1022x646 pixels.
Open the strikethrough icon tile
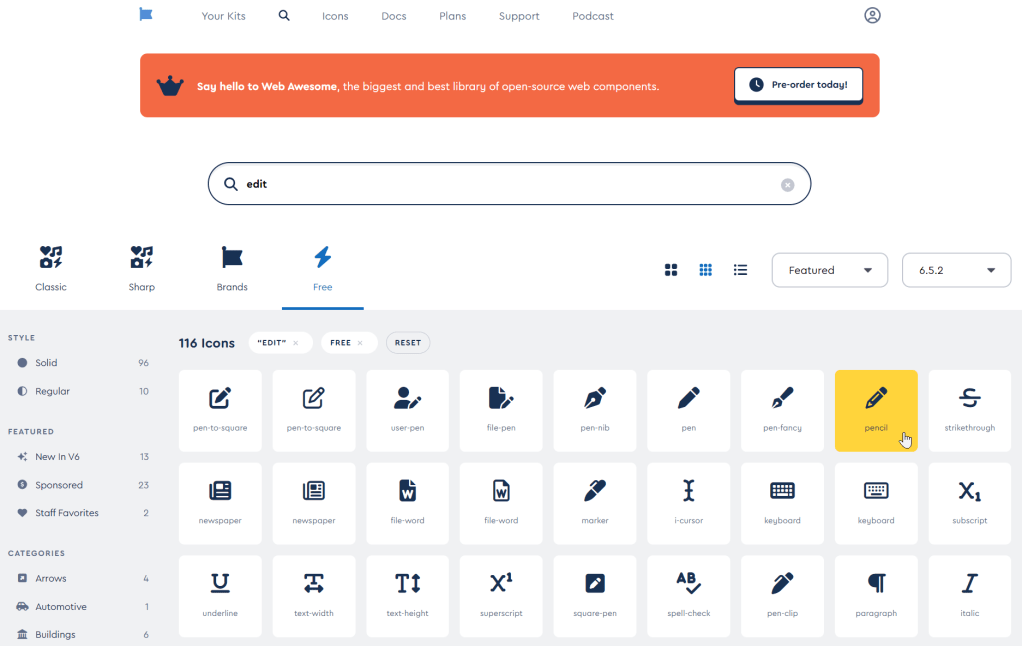[x=969, y=410]
